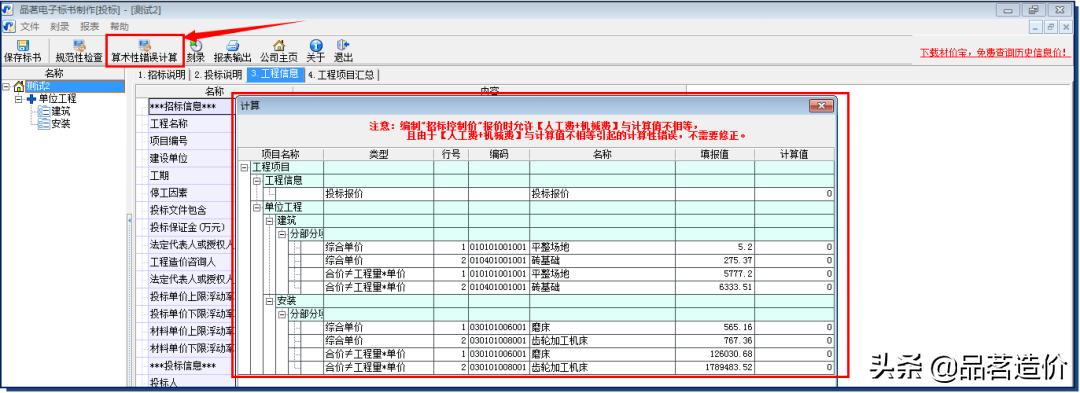Click the house icon beside 测试2
Screen dimensions: 1080x393
(19, 86)
